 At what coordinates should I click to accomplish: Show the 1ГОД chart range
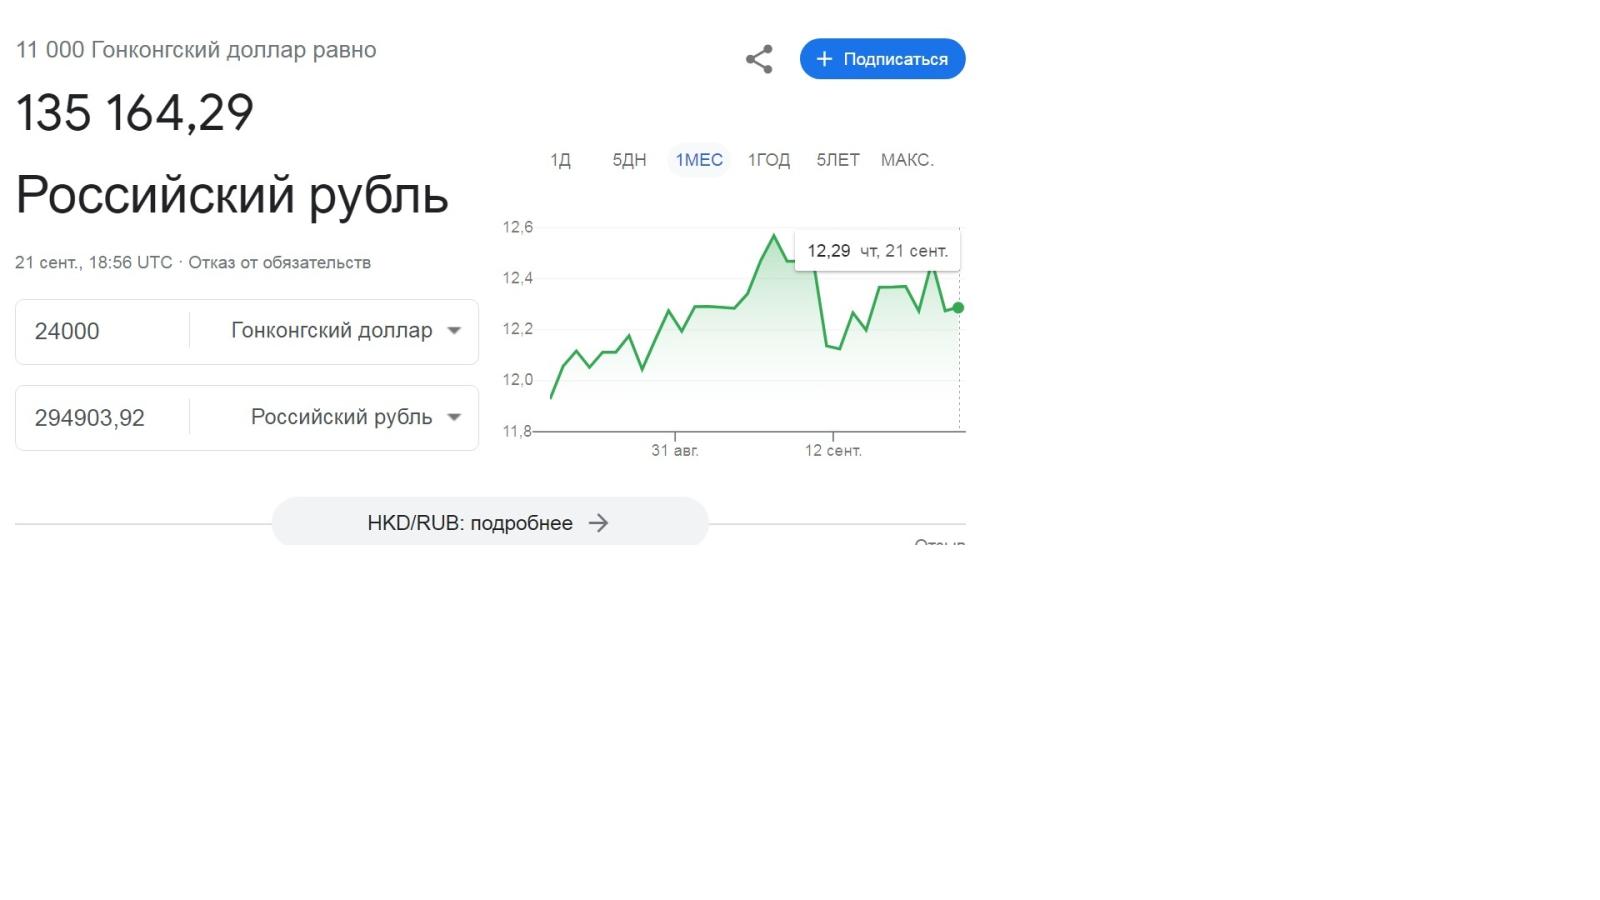tap(769, 160)
